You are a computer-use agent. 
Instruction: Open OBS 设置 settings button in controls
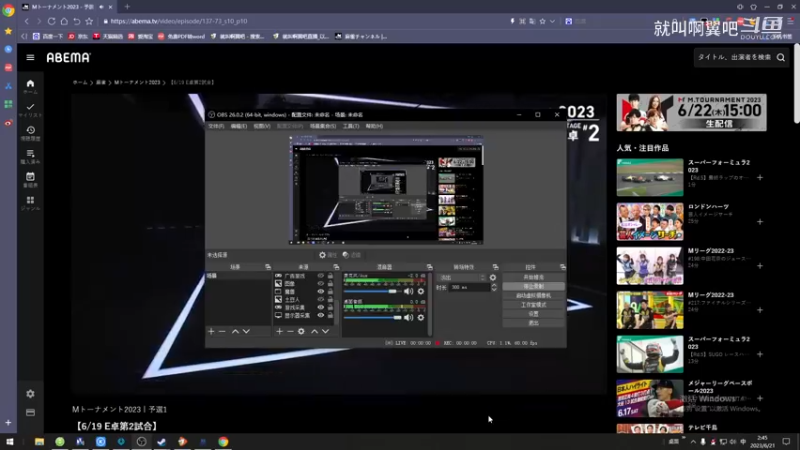(x=534, y=314)
